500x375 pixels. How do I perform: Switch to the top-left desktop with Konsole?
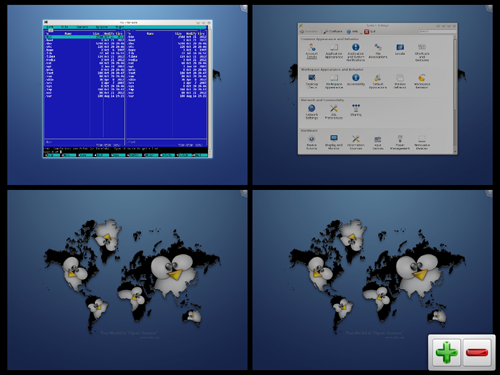click(127, 95)
